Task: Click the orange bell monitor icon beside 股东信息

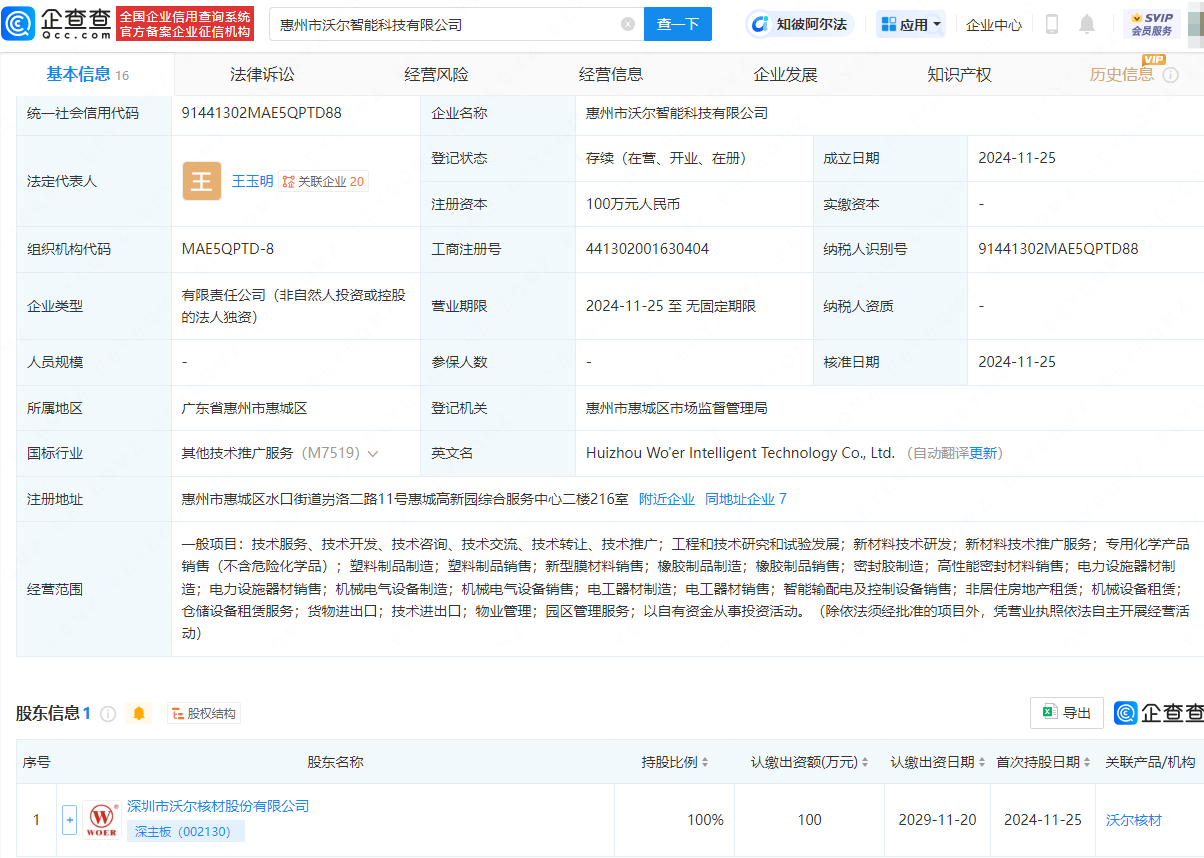Action: [x=139, y=713]
